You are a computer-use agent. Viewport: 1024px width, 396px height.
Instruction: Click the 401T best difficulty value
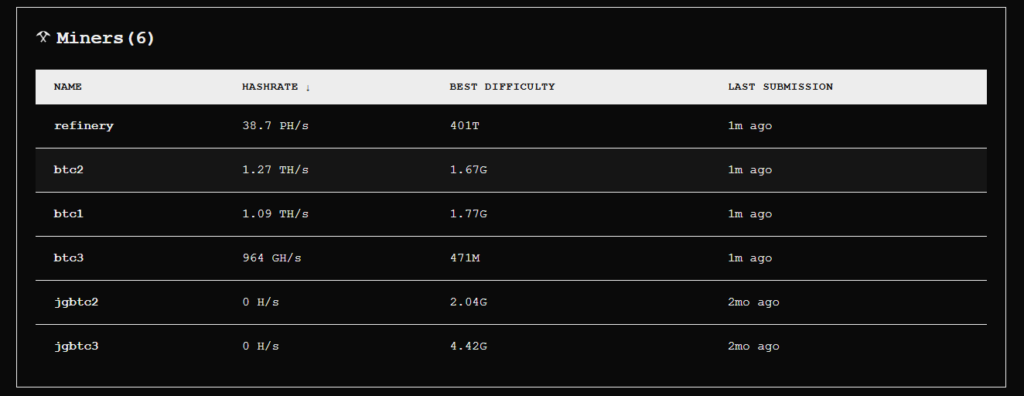pyautogui.click(x=464, y=126)
